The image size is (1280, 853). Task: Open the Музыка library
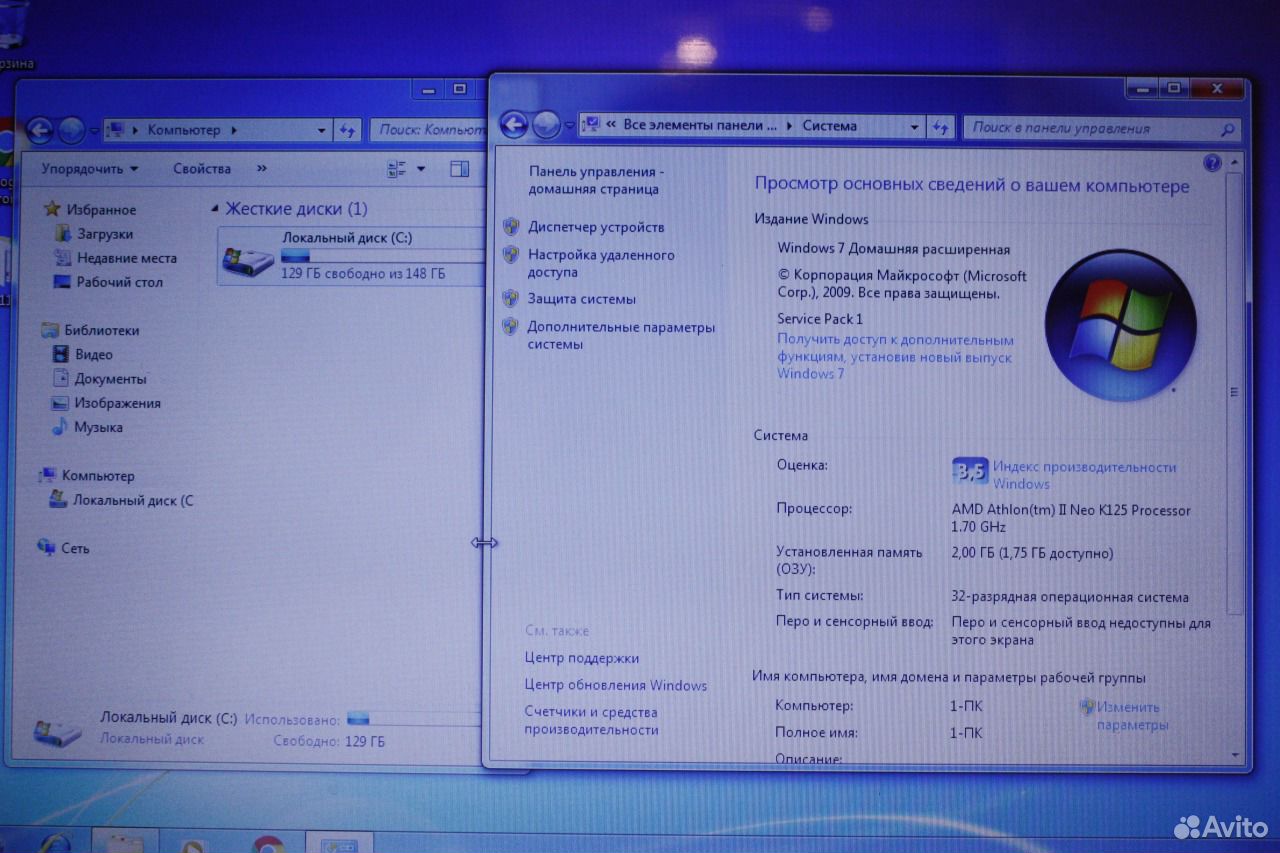point(99,427)
